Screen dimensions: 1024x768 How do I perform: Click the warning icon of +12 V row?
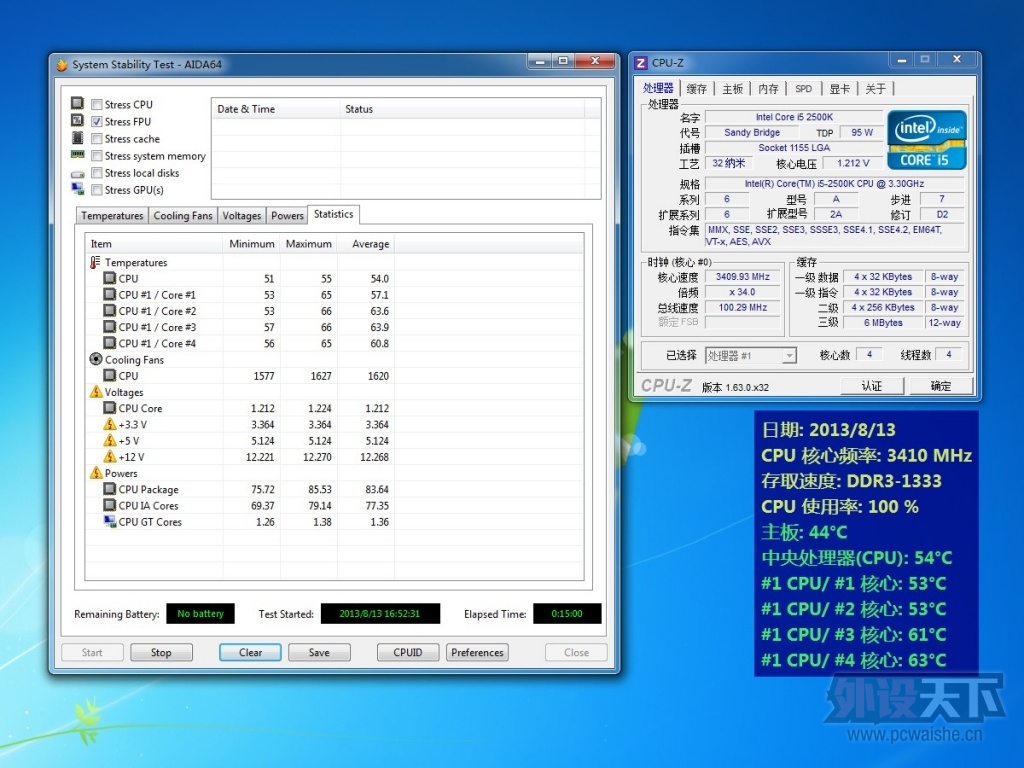tap(110, 456)
